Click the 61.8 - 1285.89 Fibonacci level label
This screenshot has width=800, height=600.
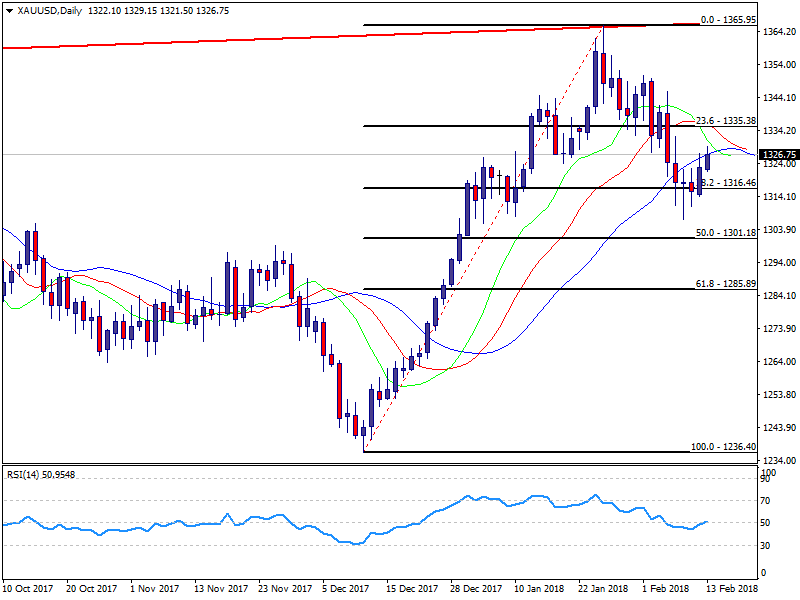726,283
